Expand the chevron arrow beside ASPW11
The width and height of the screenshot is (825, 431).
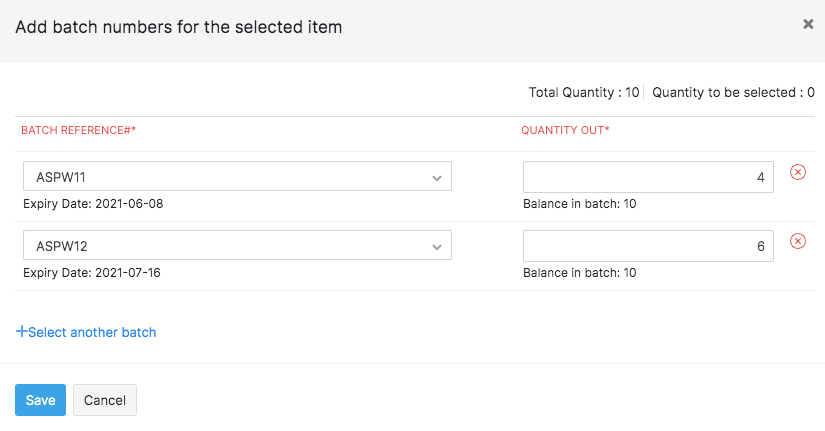pyautogui.click(x=437, y=178)
